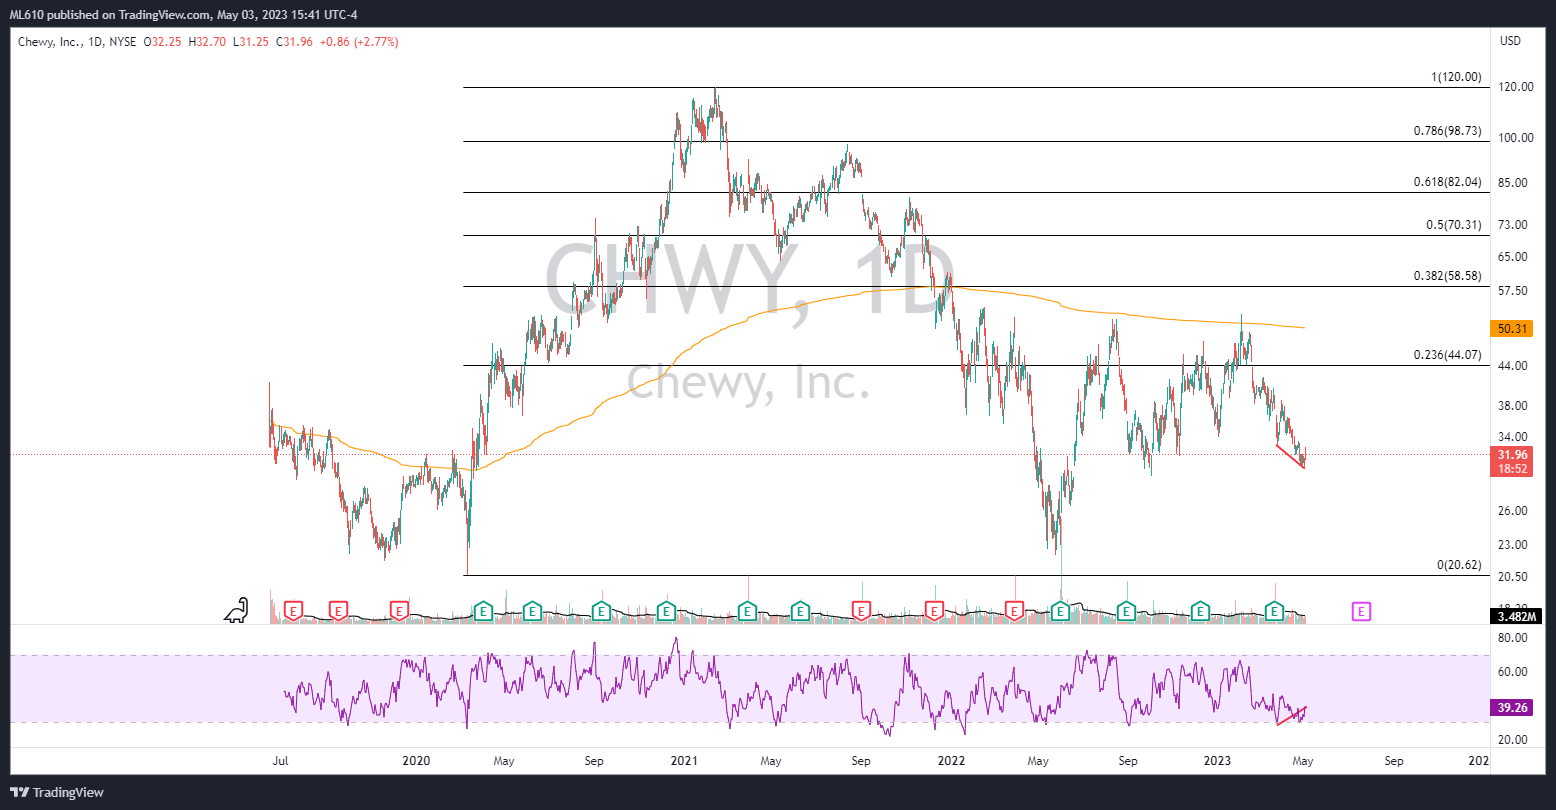Image resolution: width=1556 pixels, height=810 pixels.
Task: Click the dinosaur icon beside the volume pane
Action: tap(236, 610)
